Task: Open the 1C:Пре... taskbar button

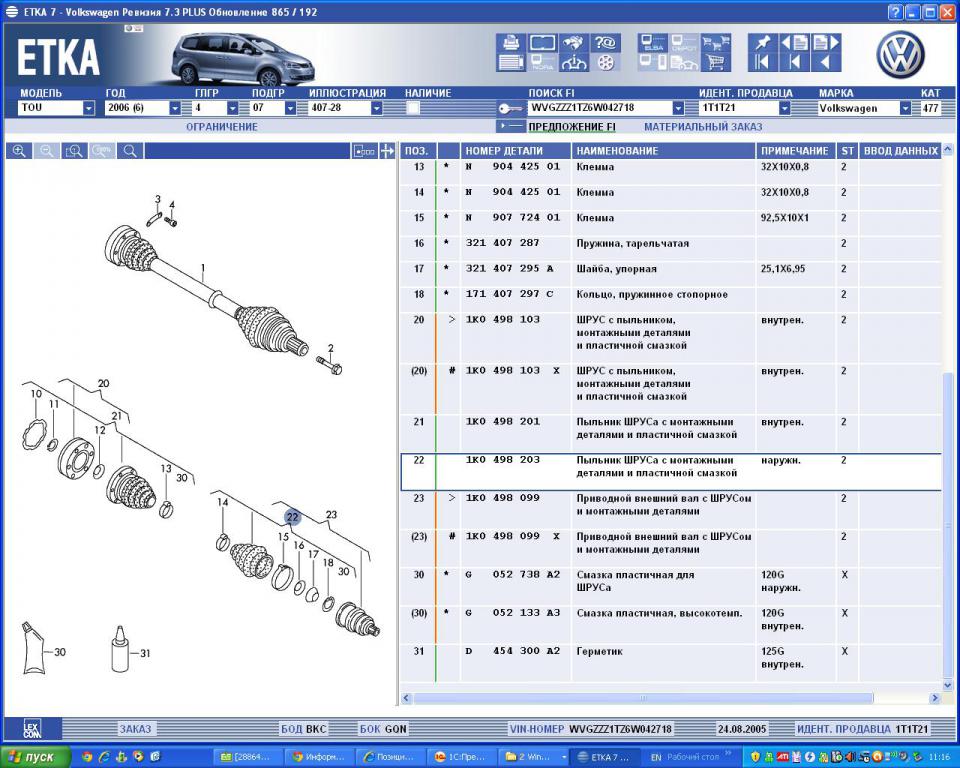Action: (x=460, y=757)
